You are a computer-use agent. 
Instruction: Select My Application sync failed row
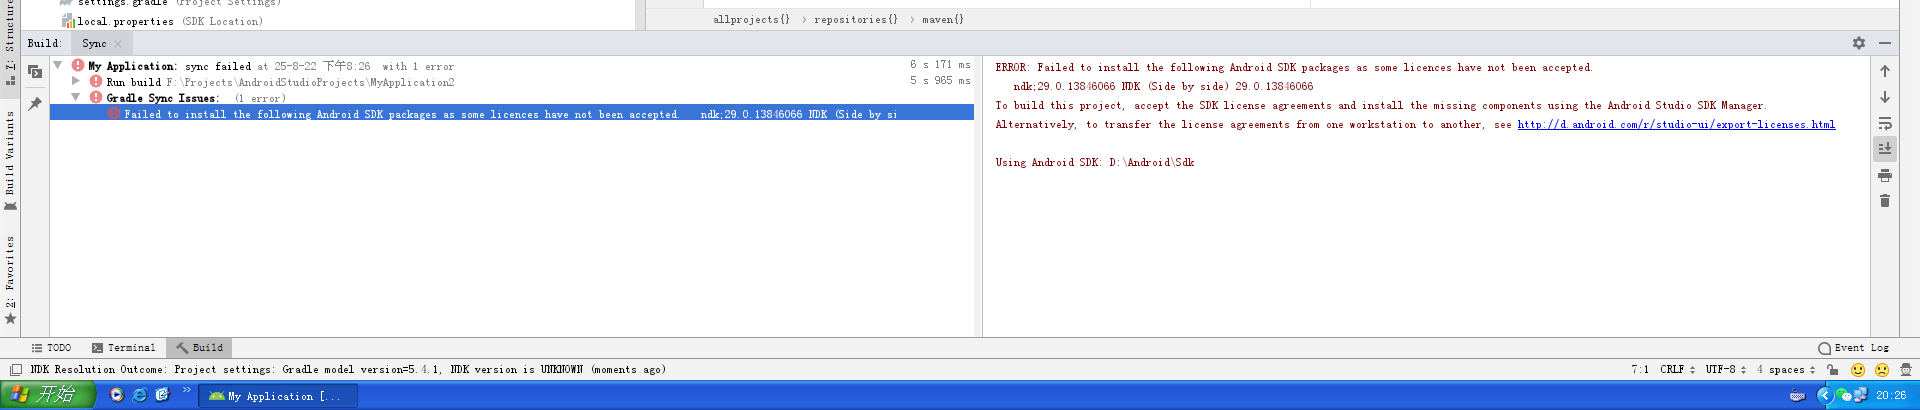(x=512, y=66)
